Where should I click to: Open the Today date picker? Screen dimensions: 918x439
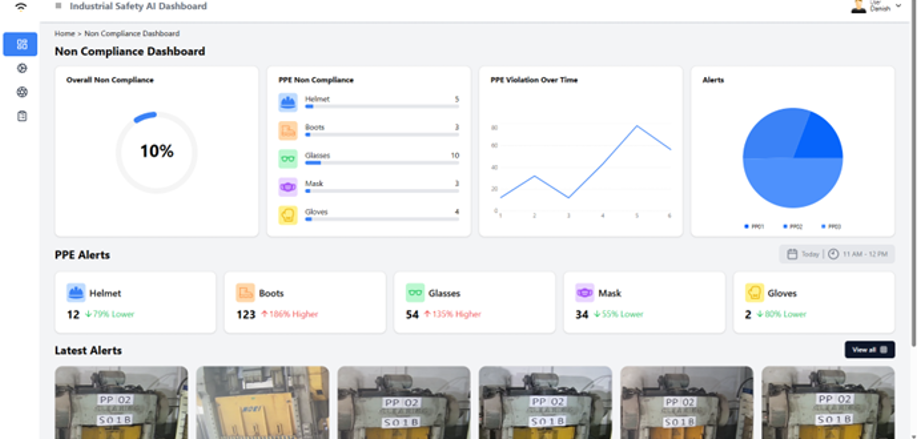coord(803,254)
